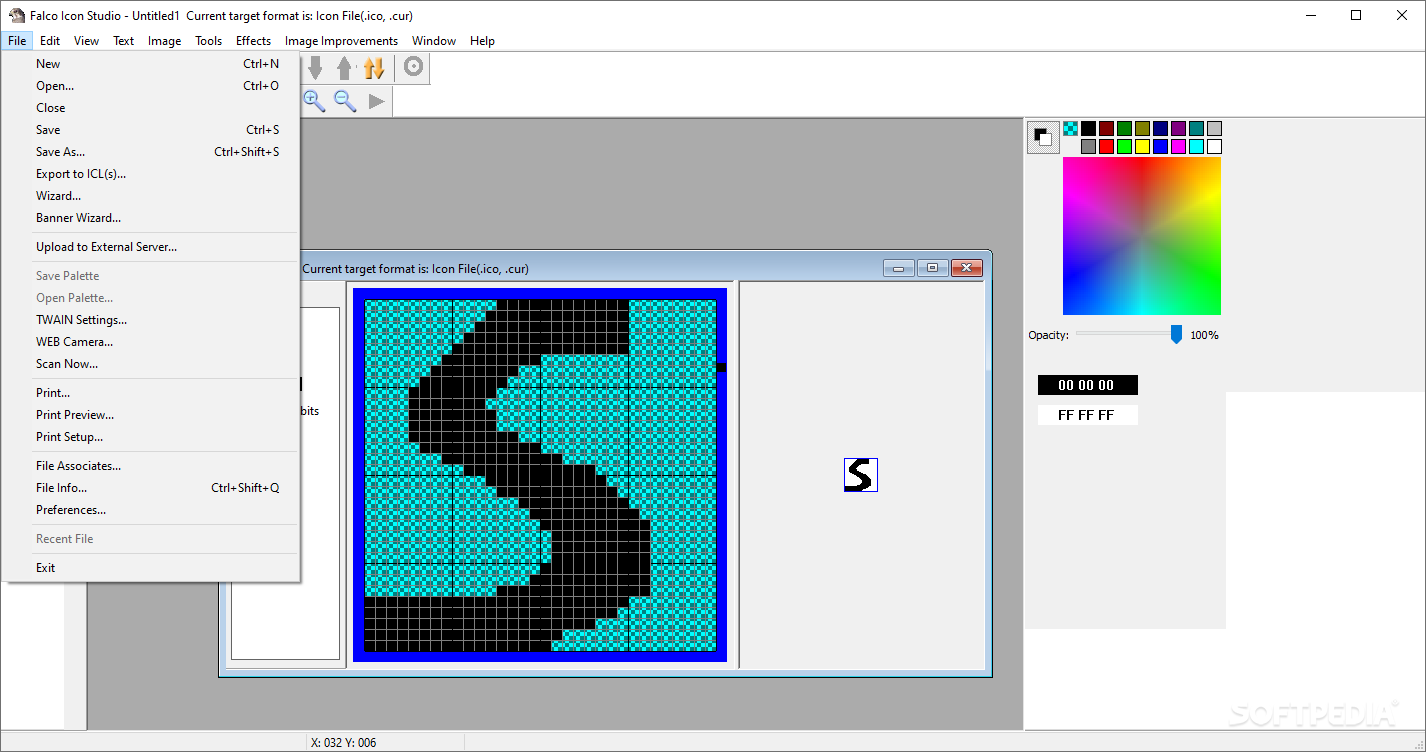Viewport: 1426px width, 752px height.
Task: Click the zoom out magnifier icon
Action: [x=345, y=100]
